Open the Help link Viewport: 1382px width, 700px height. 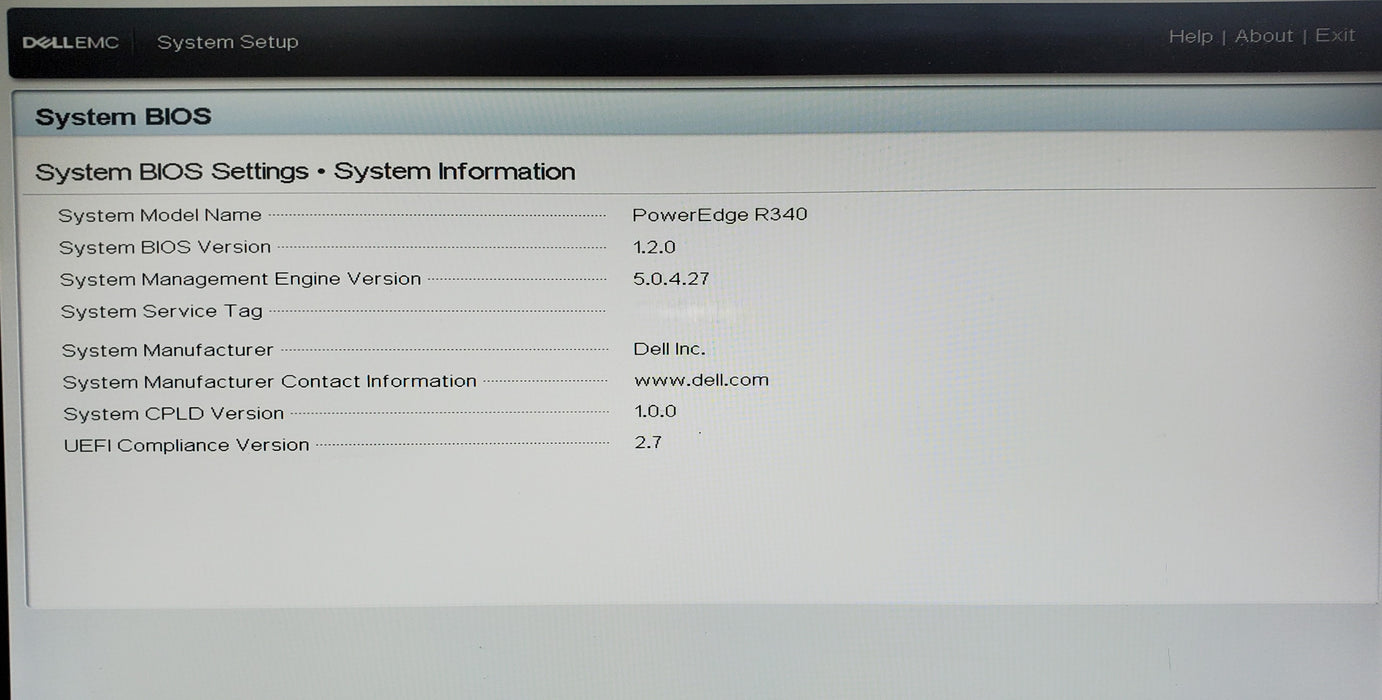(x=1190, y=37)
